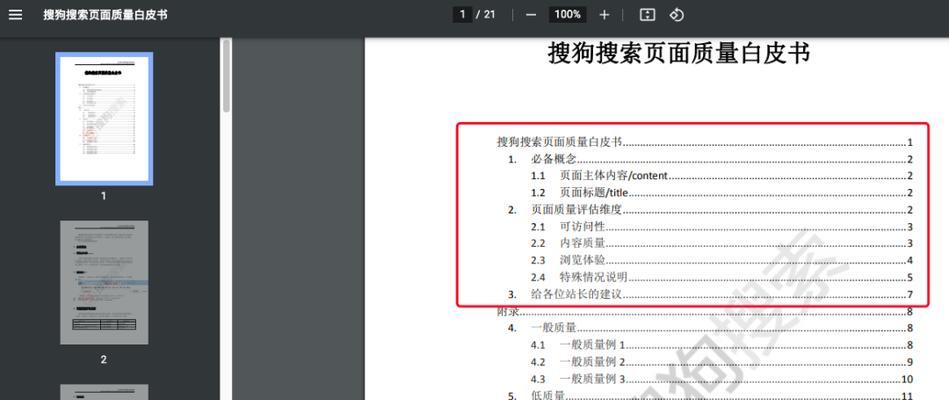Screen dimensions: 949x400
Task: Zoom out with the minus button
Action: 531,15
